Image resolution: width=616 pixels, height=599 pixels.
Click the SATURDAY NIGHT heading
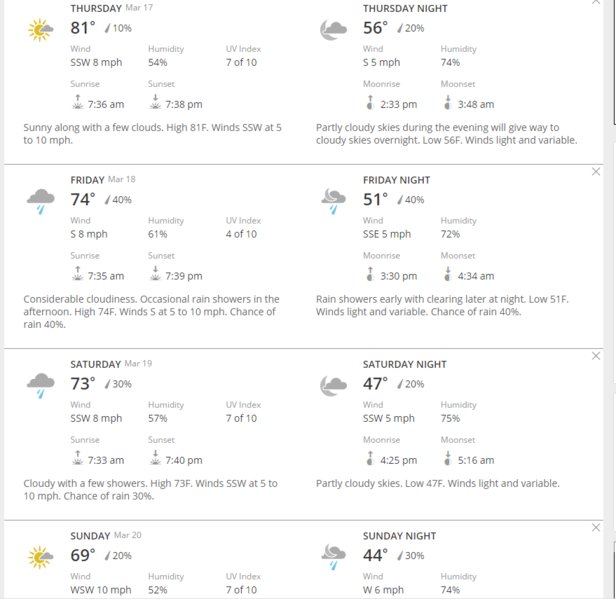click(x=405, y=364)
